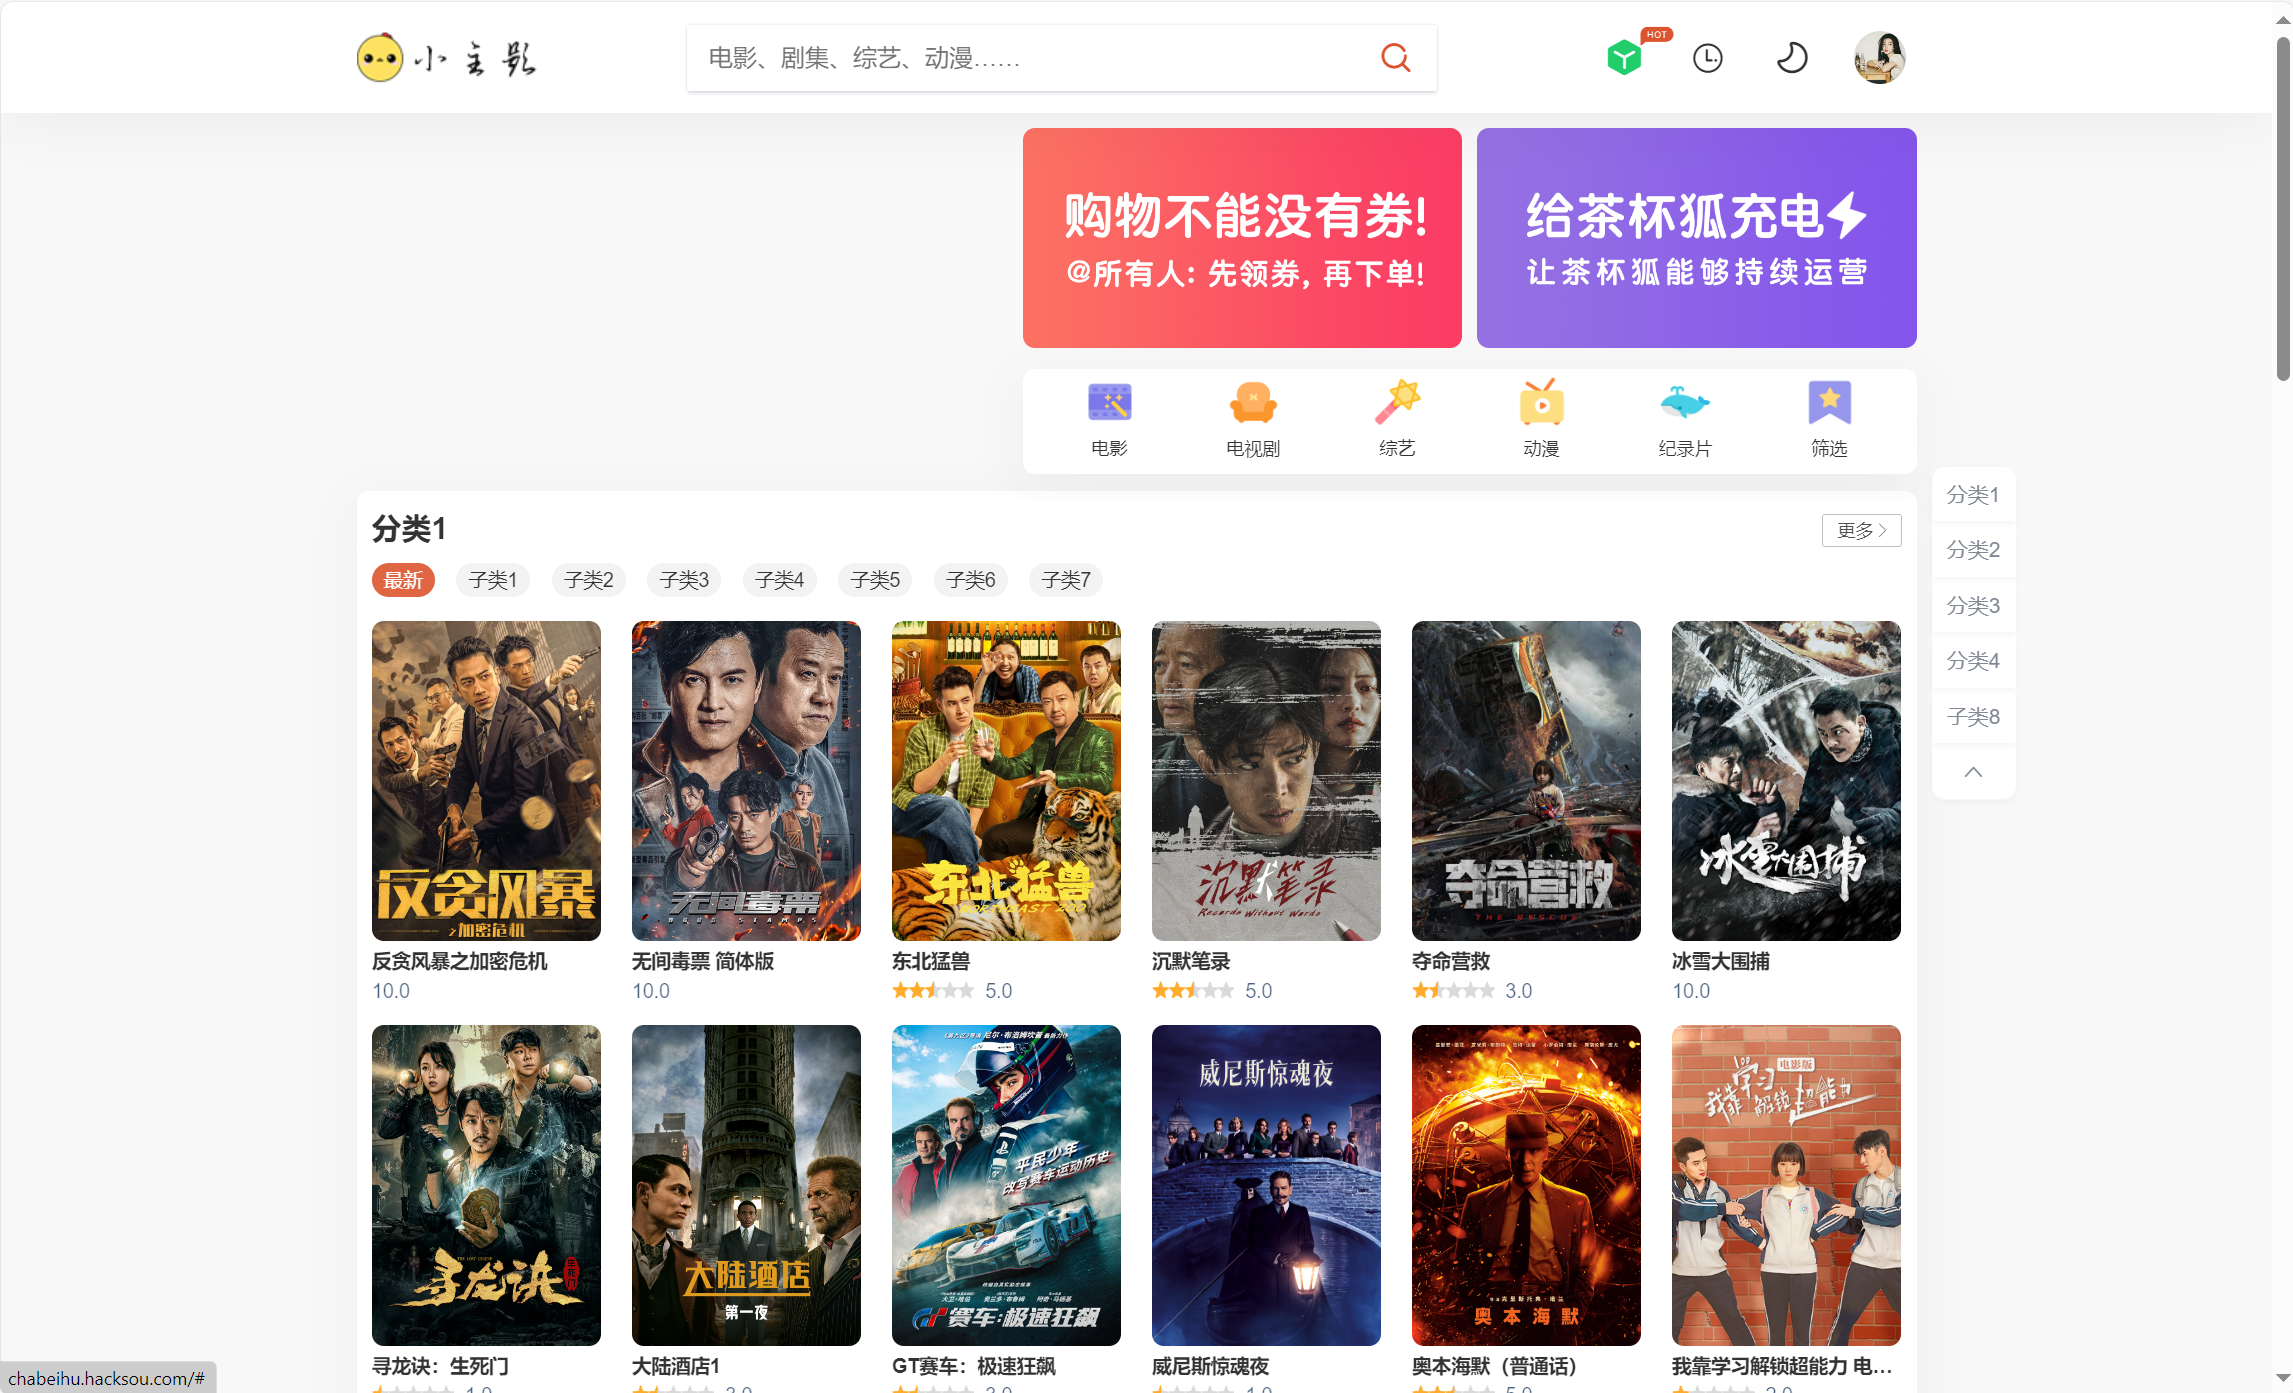Toggle dark mode moon icon
Viewport: 2293px width, 1393px height.
point(1791,58)
